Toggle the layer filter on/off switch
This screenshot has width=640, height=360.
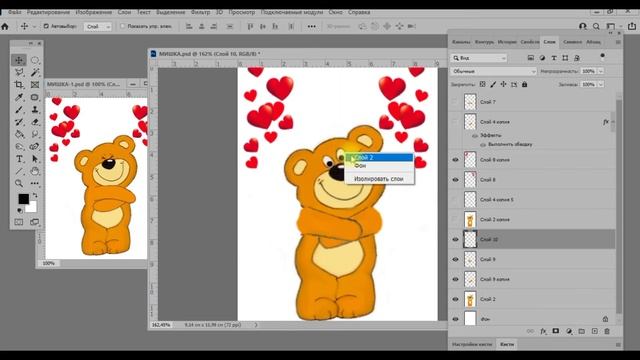coord(602,56)
